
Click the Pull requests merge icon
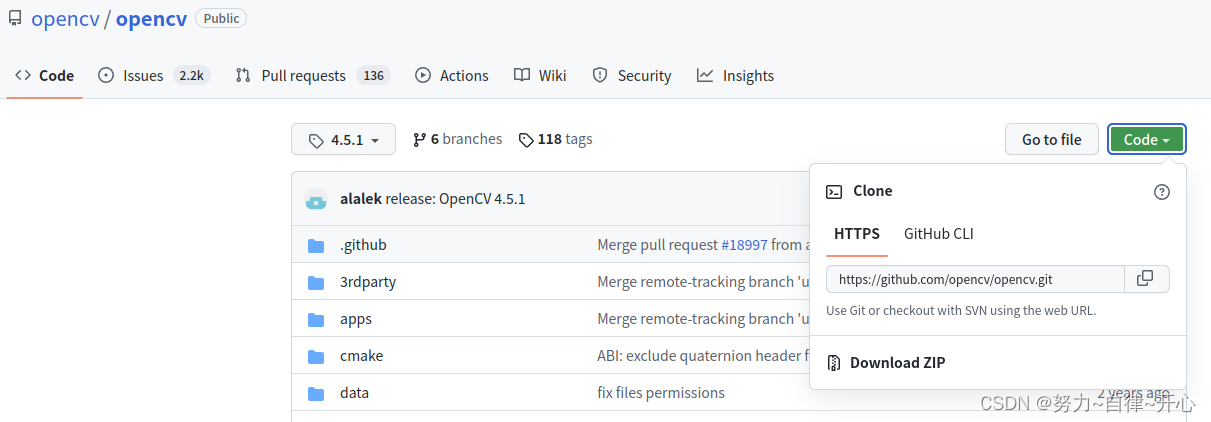(243, 75)
